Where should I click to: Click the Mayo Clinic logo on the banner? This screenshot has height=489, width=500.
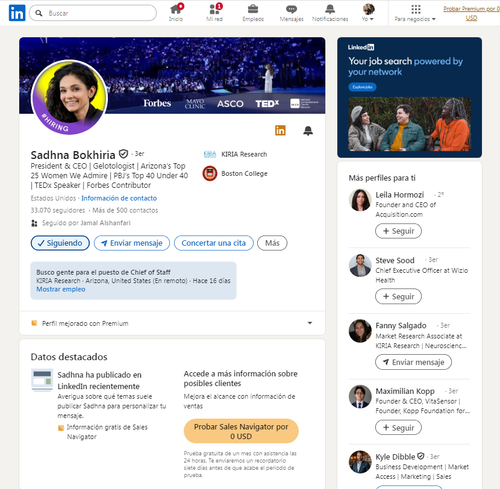[x=195, y=104]
